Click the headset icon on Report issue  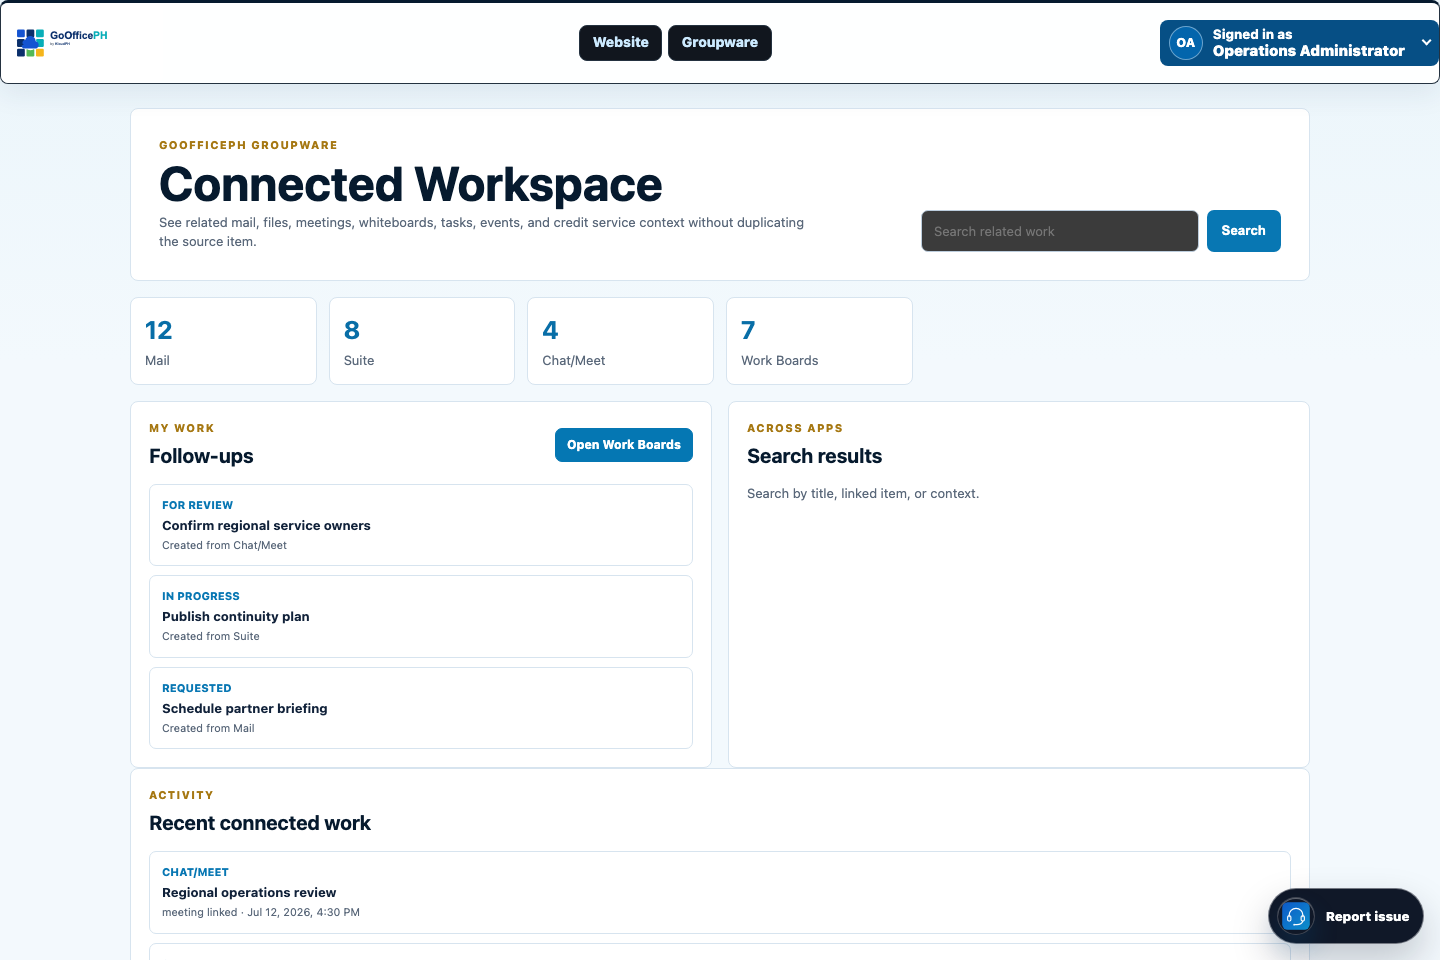click(1296, 916)
